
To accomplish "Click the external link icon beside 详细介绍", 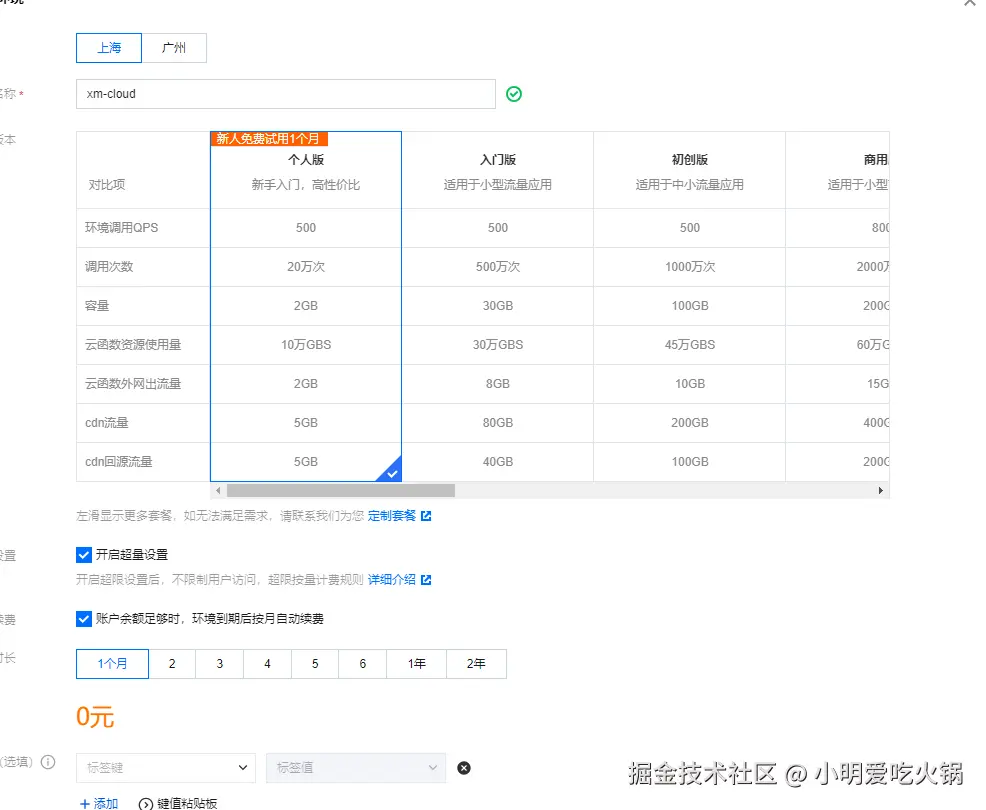I will pos(426,579).
